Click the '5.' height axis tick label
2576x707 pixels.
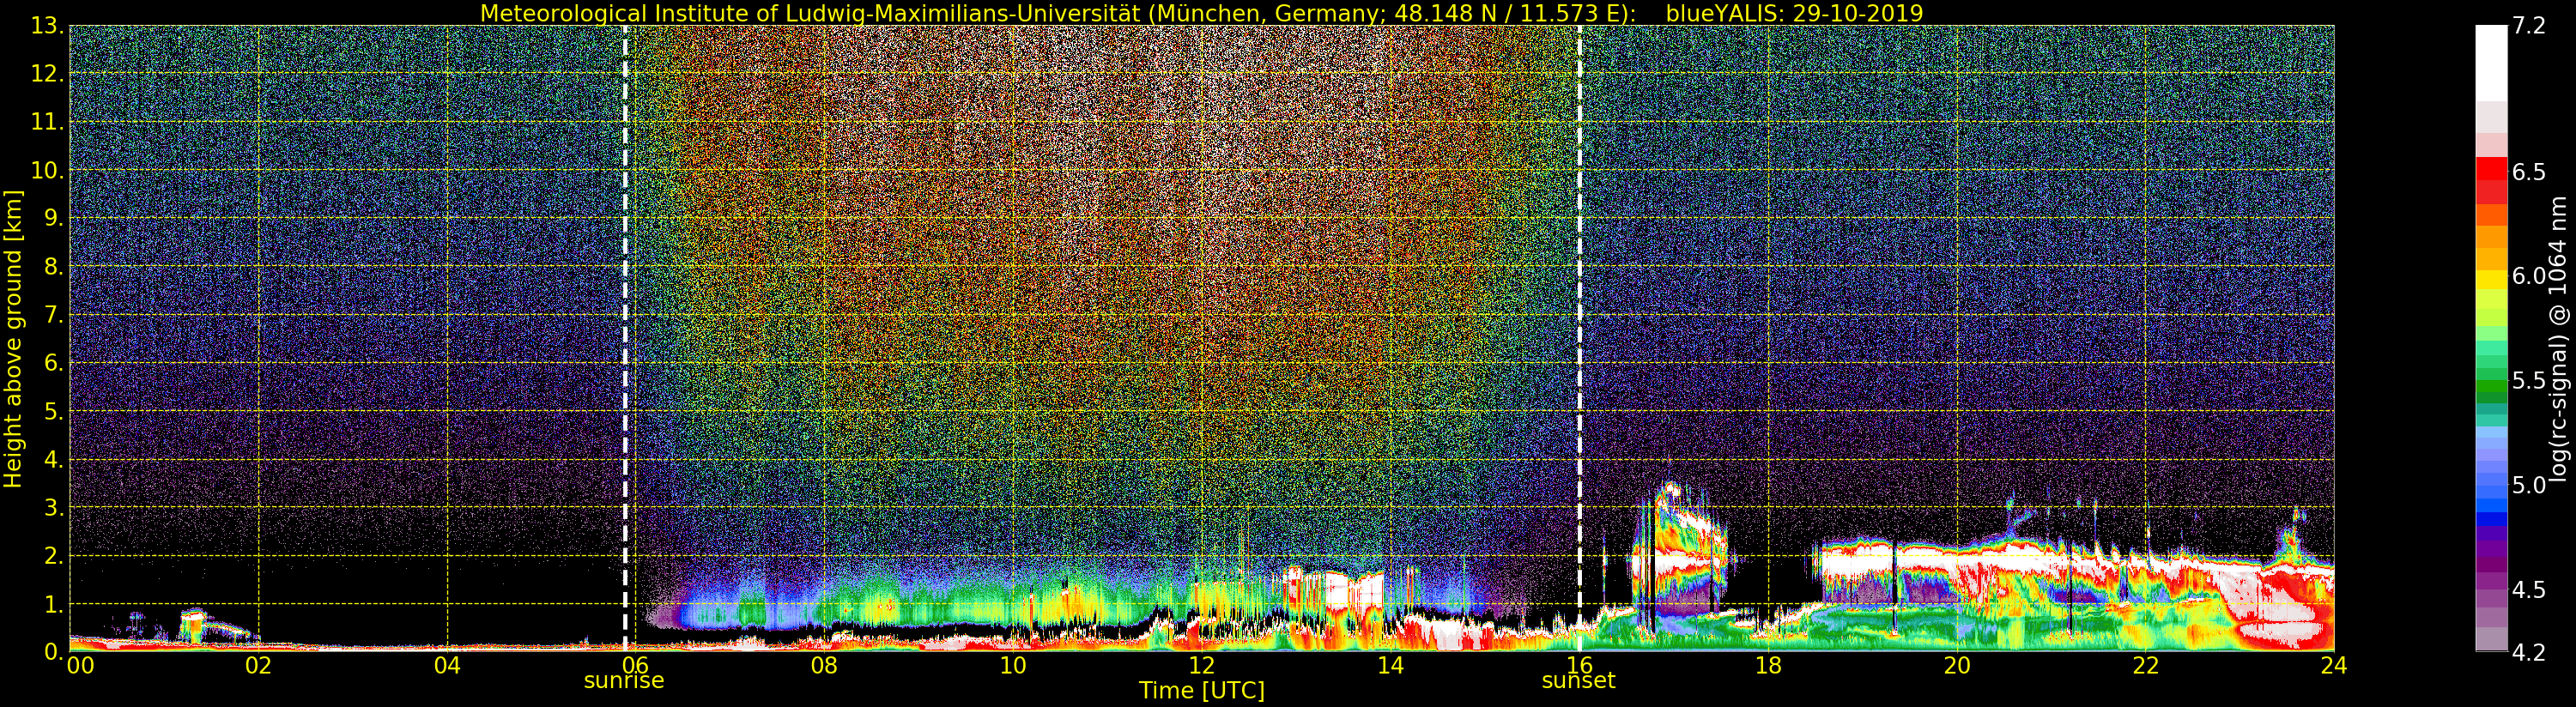(x=53, y=411)
